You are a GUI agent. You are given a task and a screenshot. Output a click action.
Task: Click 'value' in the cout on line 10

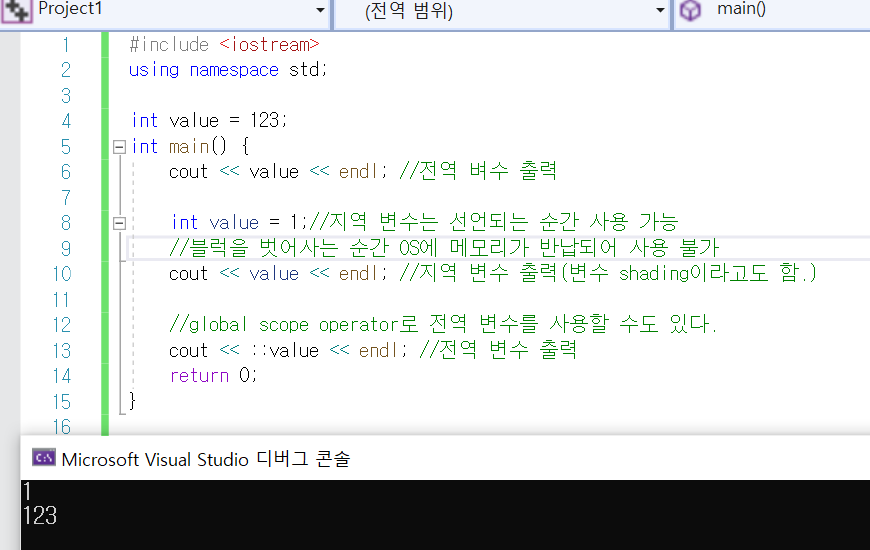tap(274, 274)
